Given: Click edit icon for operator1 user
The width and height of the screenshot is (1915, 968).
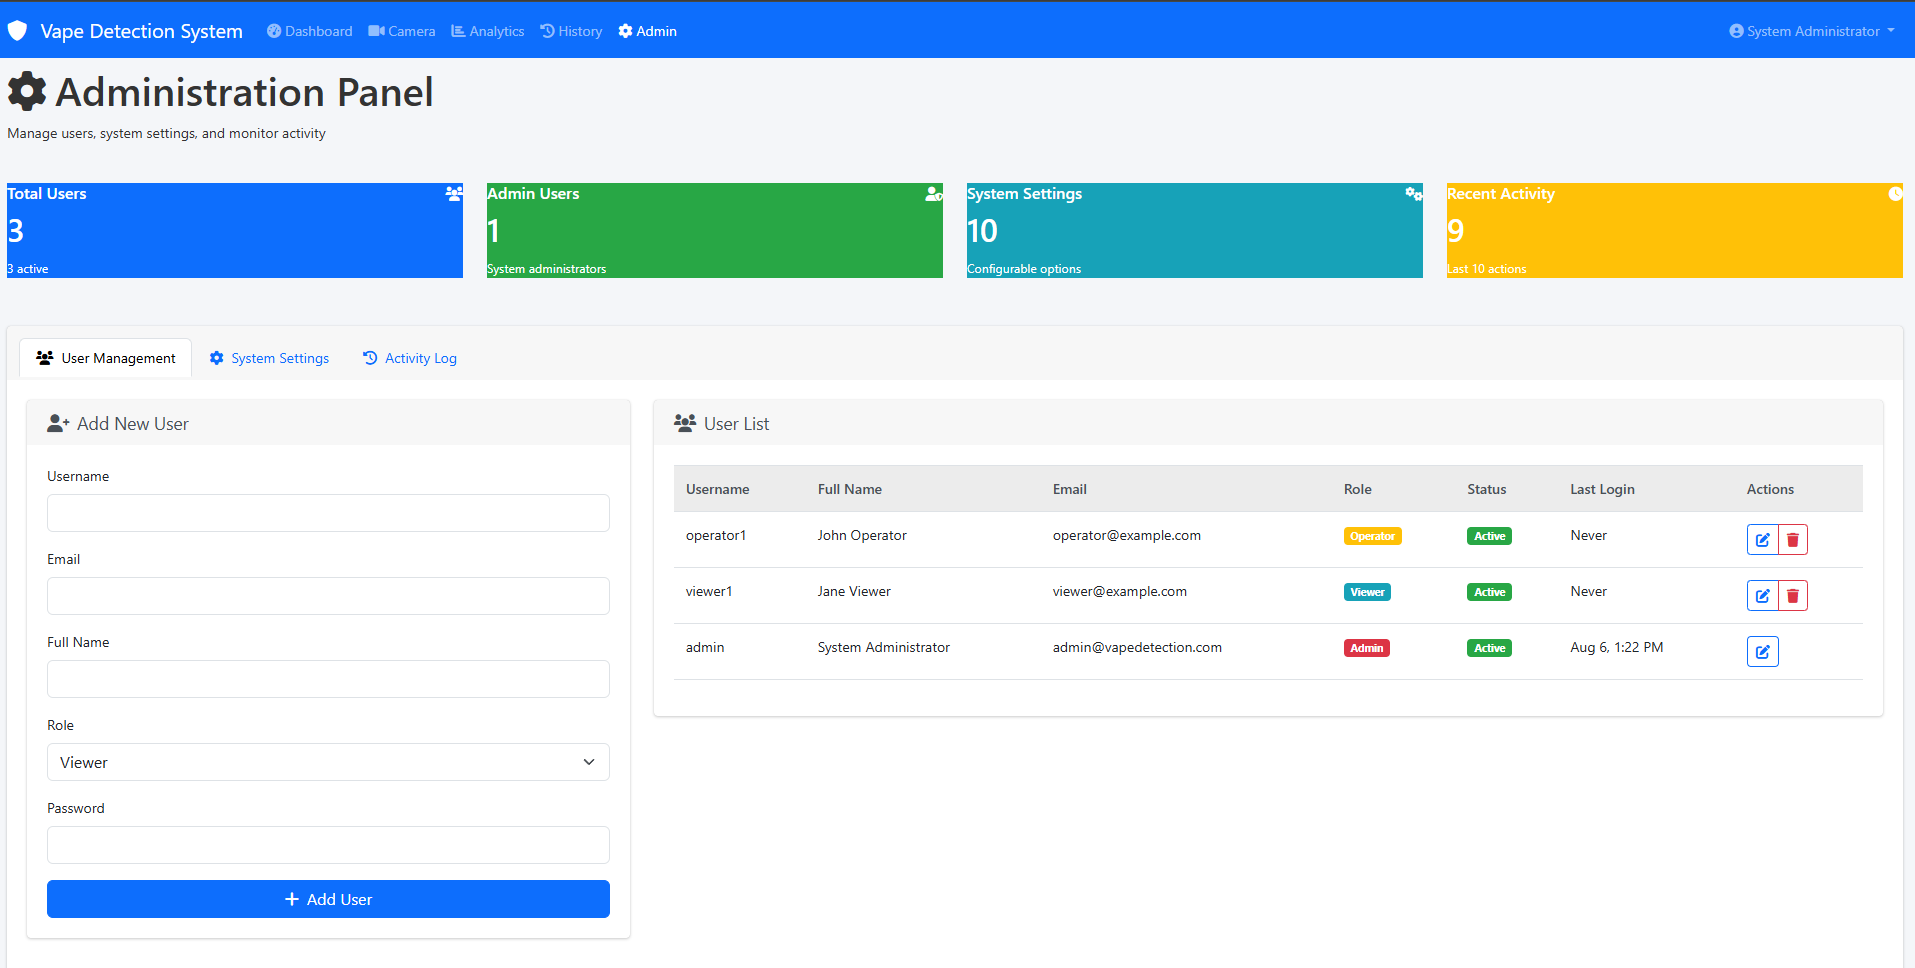Looking at the screenshot, I should coord(1762,540).
